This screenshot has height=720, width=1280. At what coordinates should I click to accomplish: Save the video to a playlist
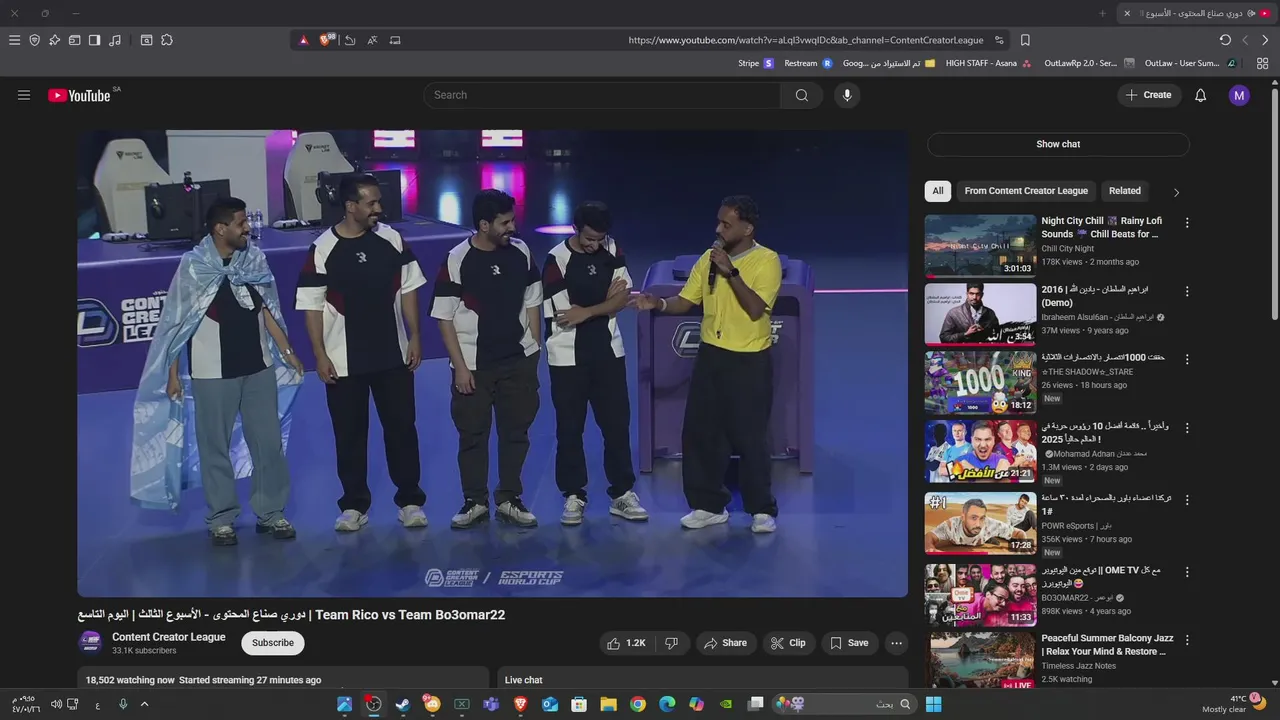(849, 643)
